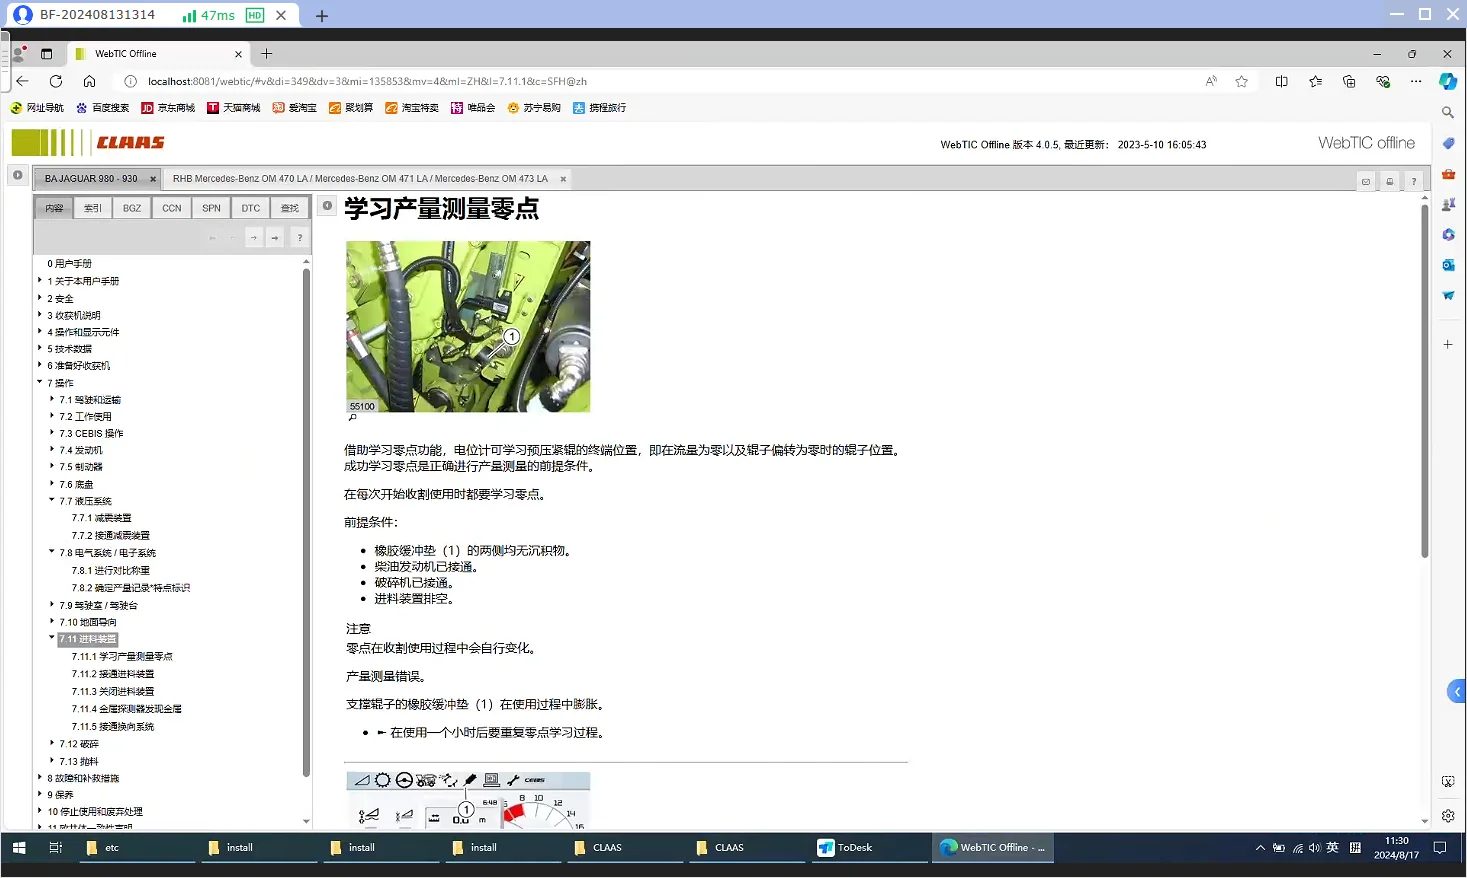Close the BA JAGUAR 980 - 930 tab

pyautogui.click(x=153, y=179)
